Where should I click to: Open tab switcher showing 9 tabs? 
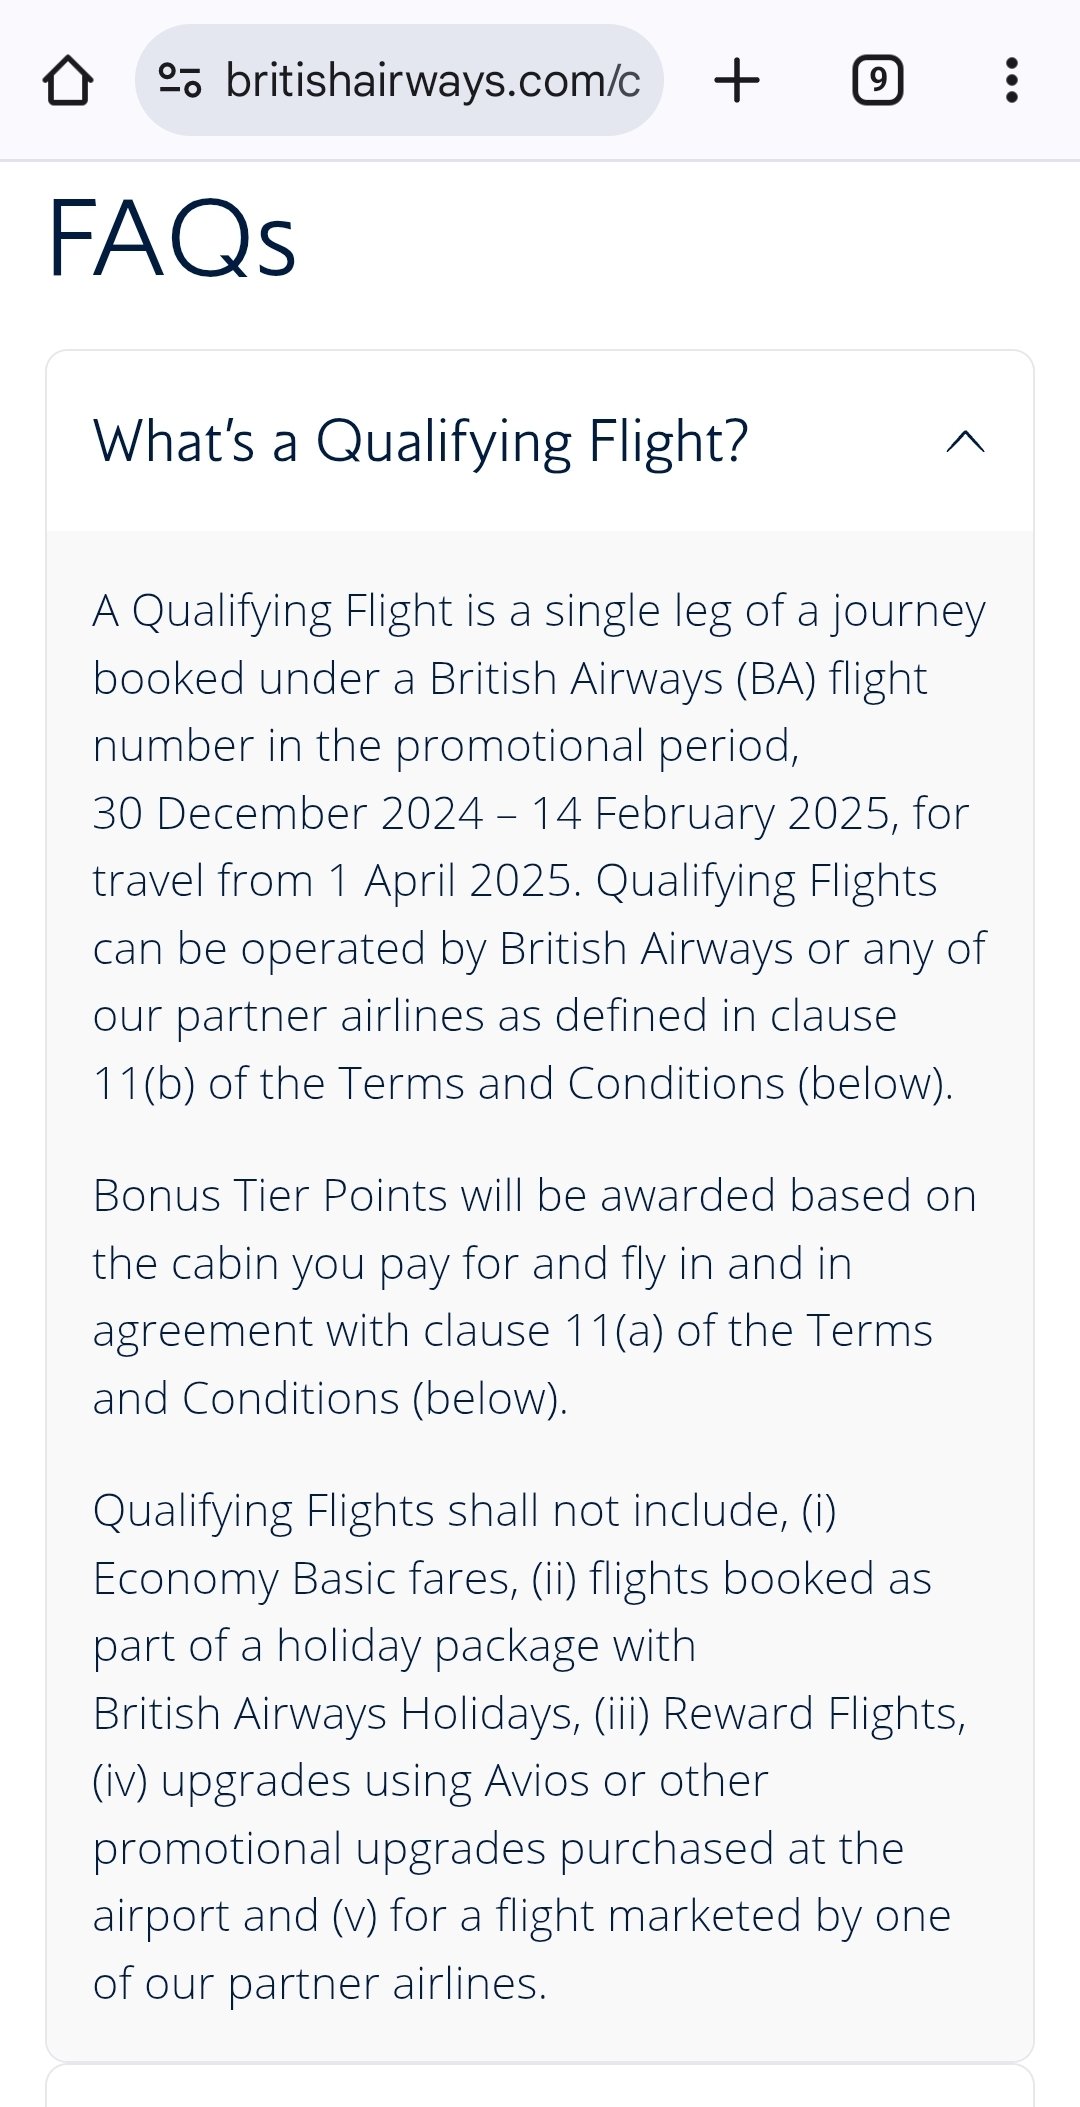877,80
